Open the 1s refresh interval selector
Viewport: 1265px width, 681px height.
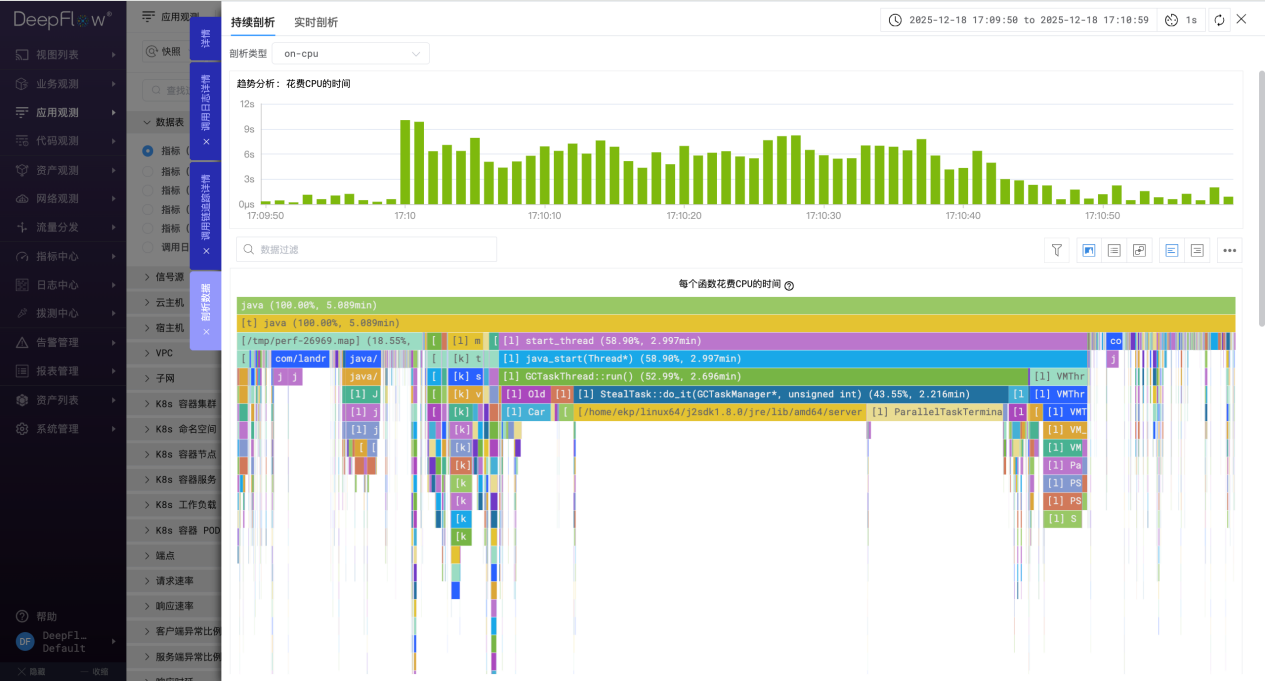(1181, 20)
